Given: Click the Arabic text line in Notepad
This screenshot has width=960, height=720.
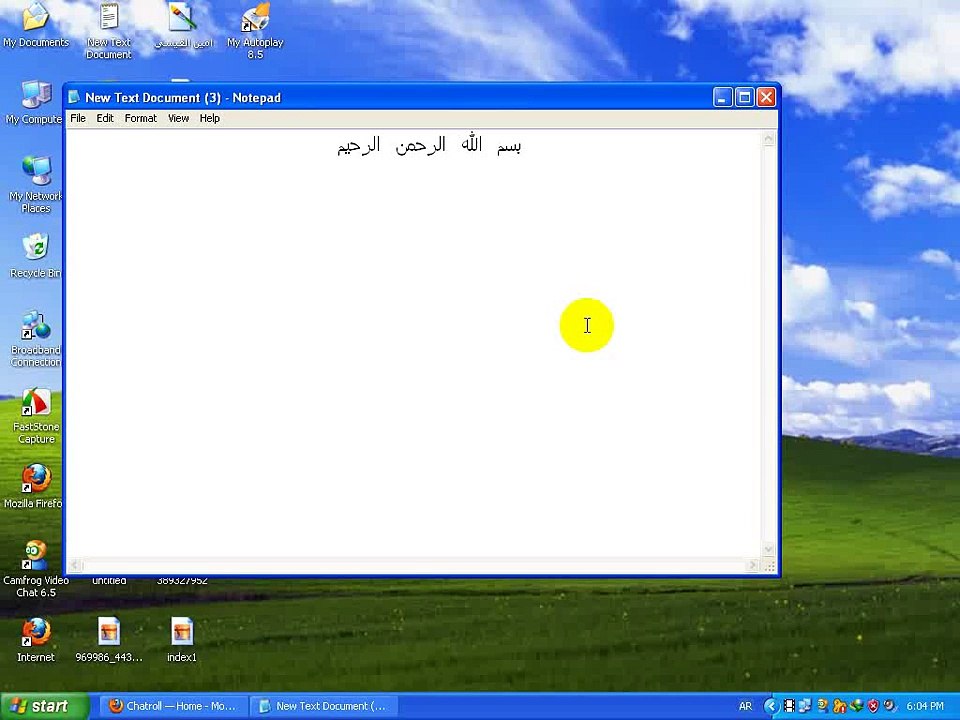Looking at the screenshot, I should pyautogui.click(x=429, y=146).
